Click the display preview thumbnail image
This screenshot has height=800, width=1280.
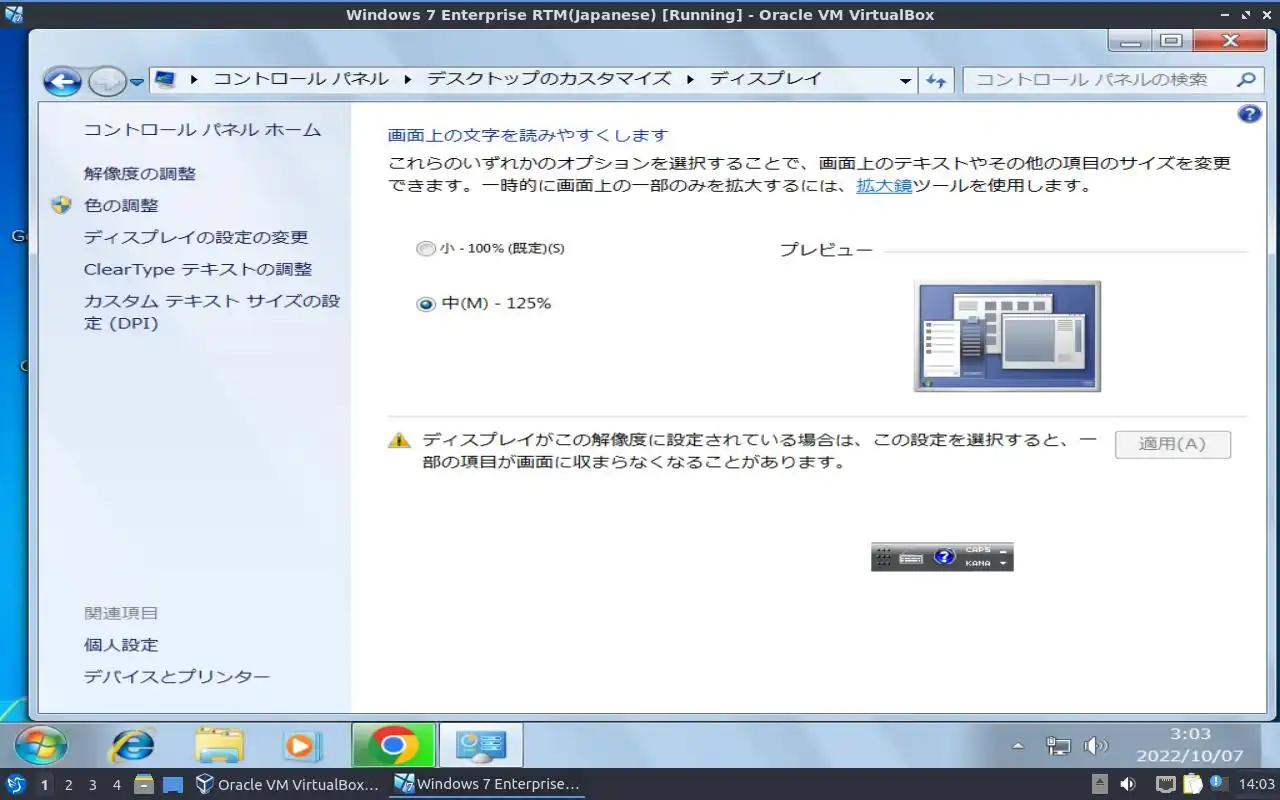(1007, 336)
